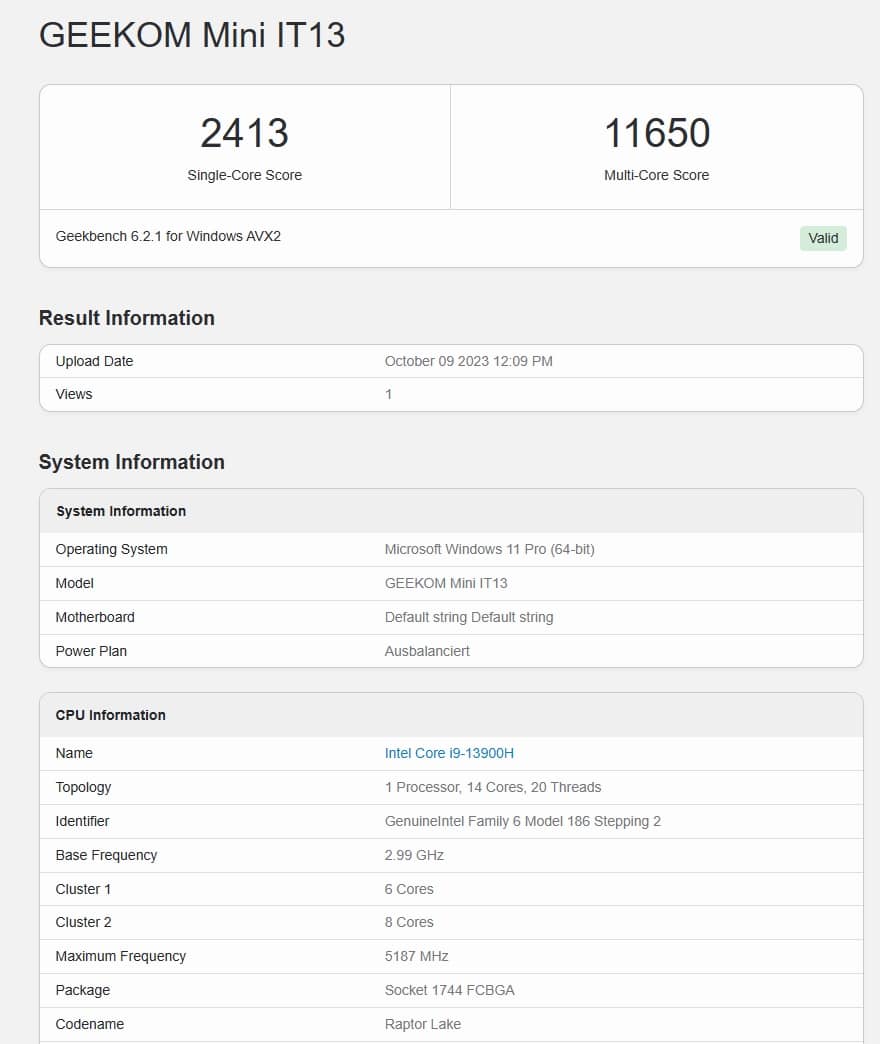Click the GEEKOM Mini IT13 page title
The height and width of the screenshot is (1044, 880).
pyautogui.click(x=192, y=35)
